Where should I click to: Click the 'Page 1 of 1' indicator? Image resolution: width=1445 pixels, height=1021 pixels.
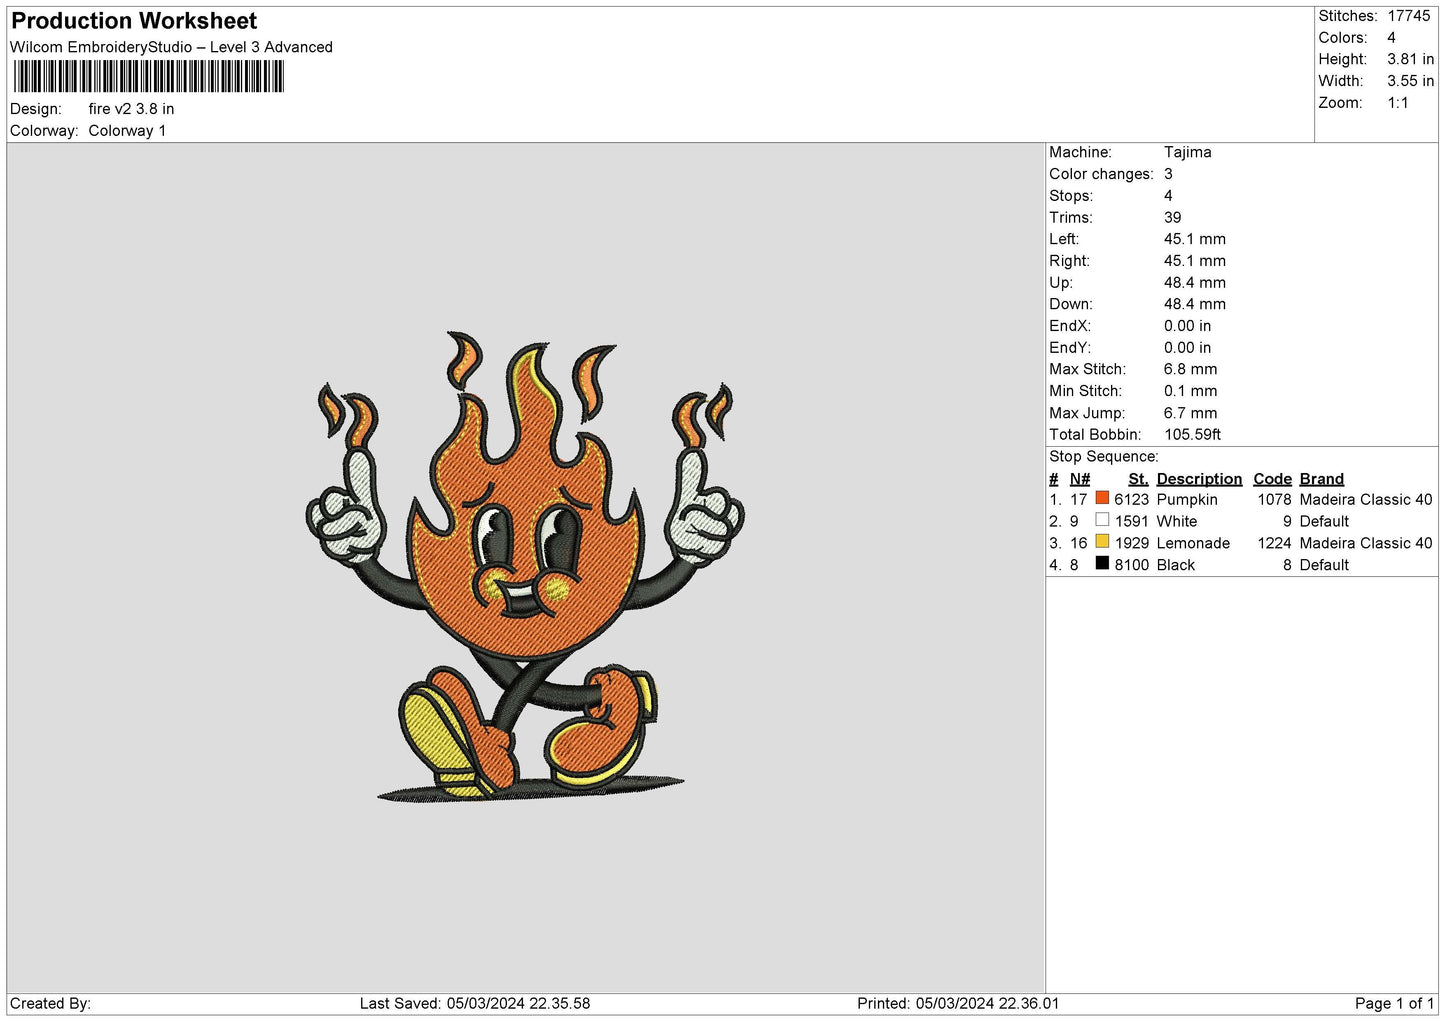click(1394, 1003)
